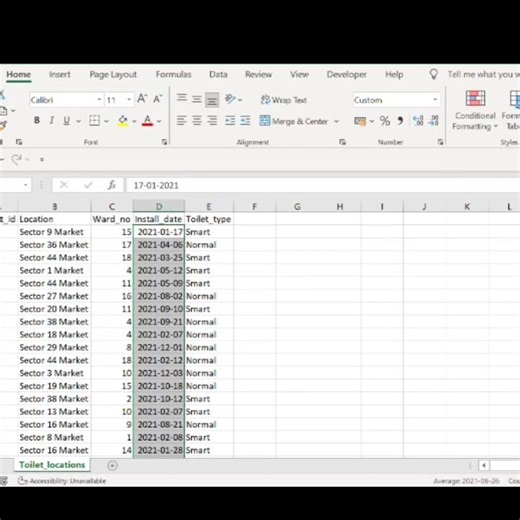Image resolution: width=520 pixels, height=520 pixels.
Task: Open Custom number format dropdown
Action: pos(435,100)
